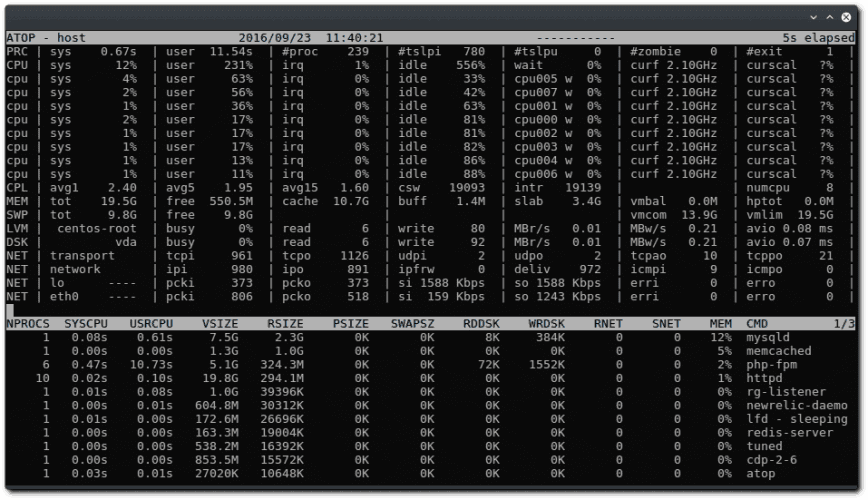This screenshot has height=500, width=868.
Task: Click the newrelic-daemo process name
Action: coord(797,405)
